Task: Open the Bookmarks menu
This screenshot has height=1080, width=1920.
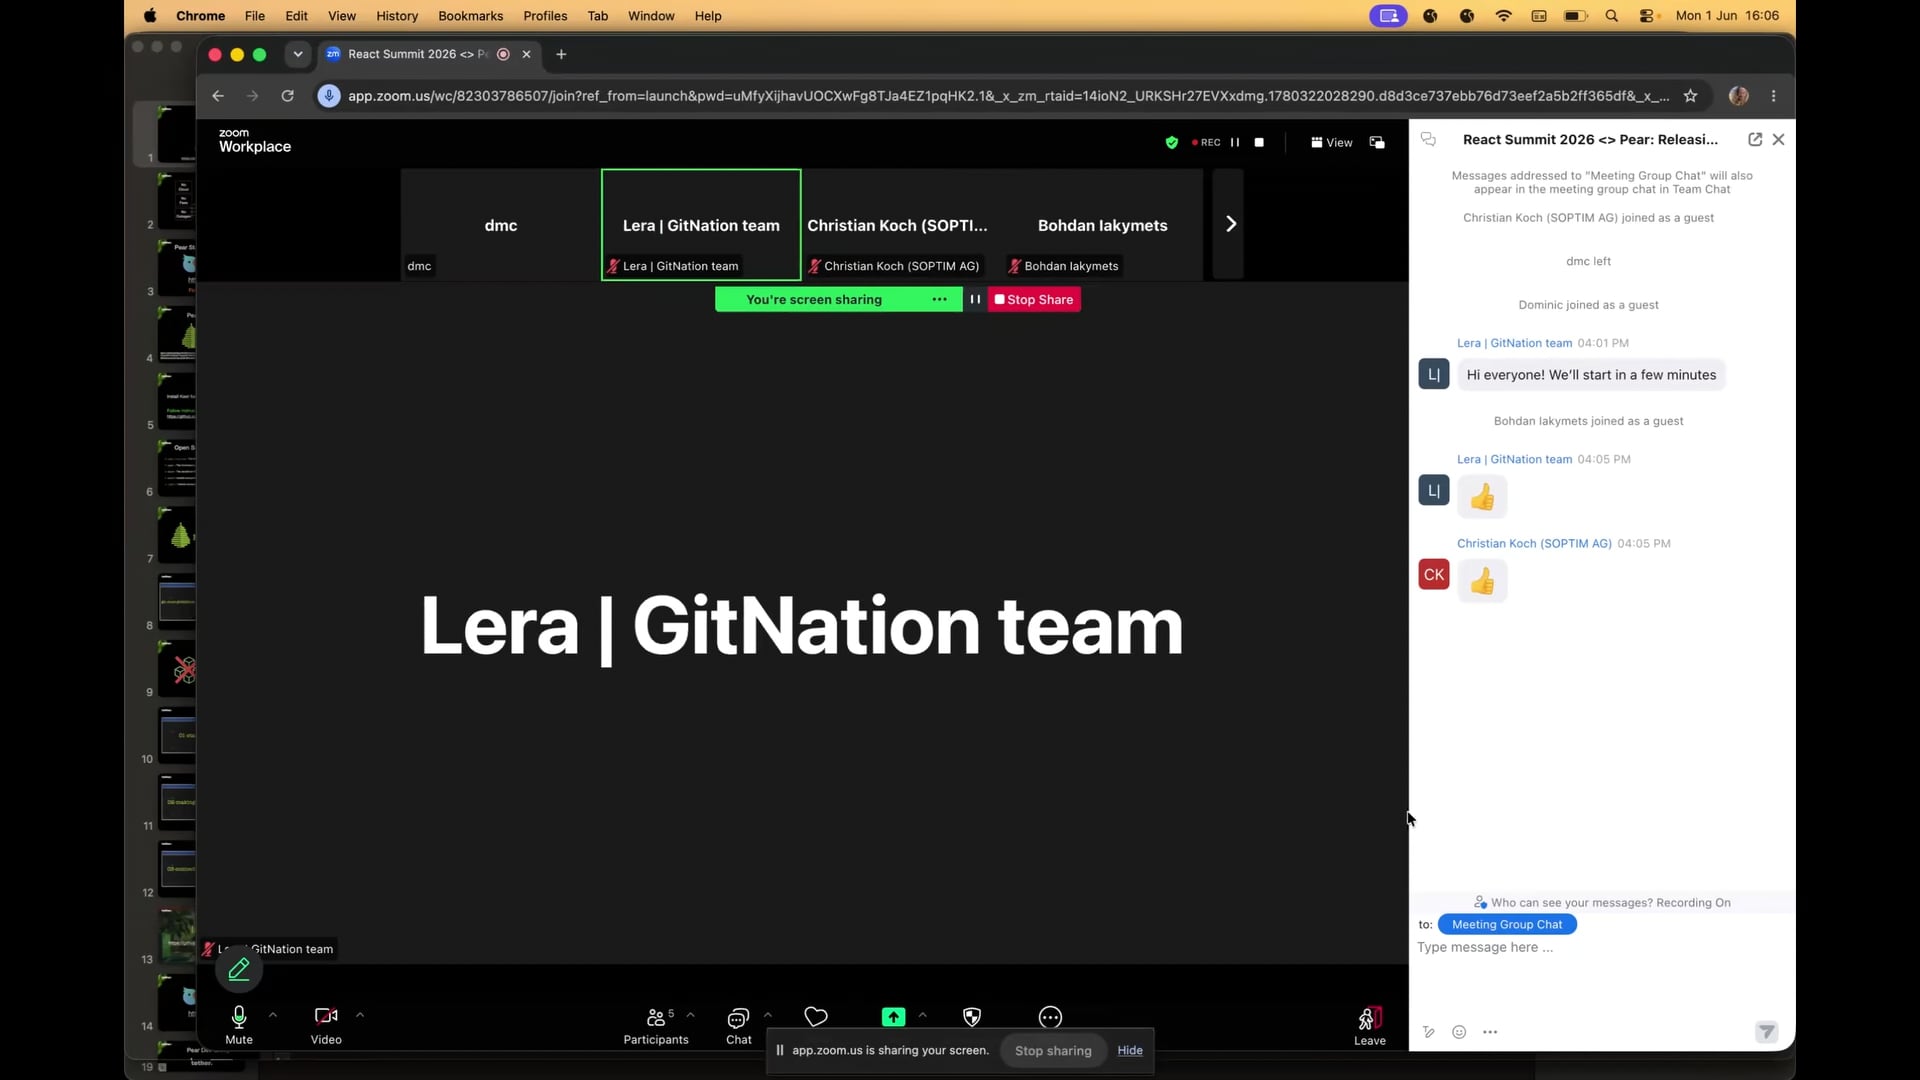Action: point(470,16)
